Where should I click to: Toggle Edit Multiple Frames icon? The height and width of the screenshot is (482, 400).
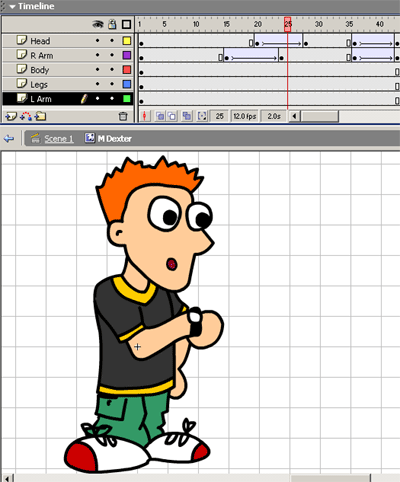187,116
